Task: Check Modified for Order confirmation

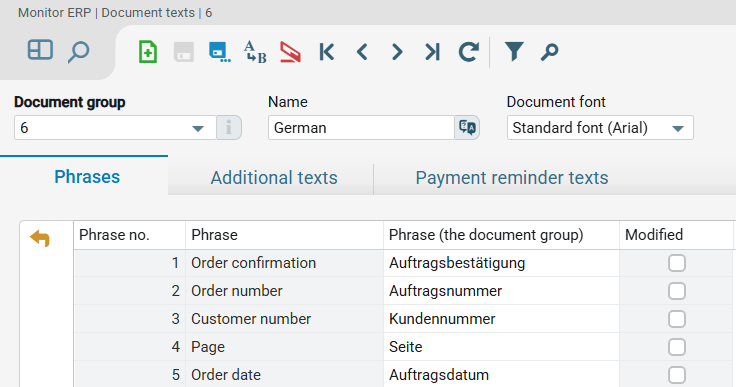Action: point(677,263)
